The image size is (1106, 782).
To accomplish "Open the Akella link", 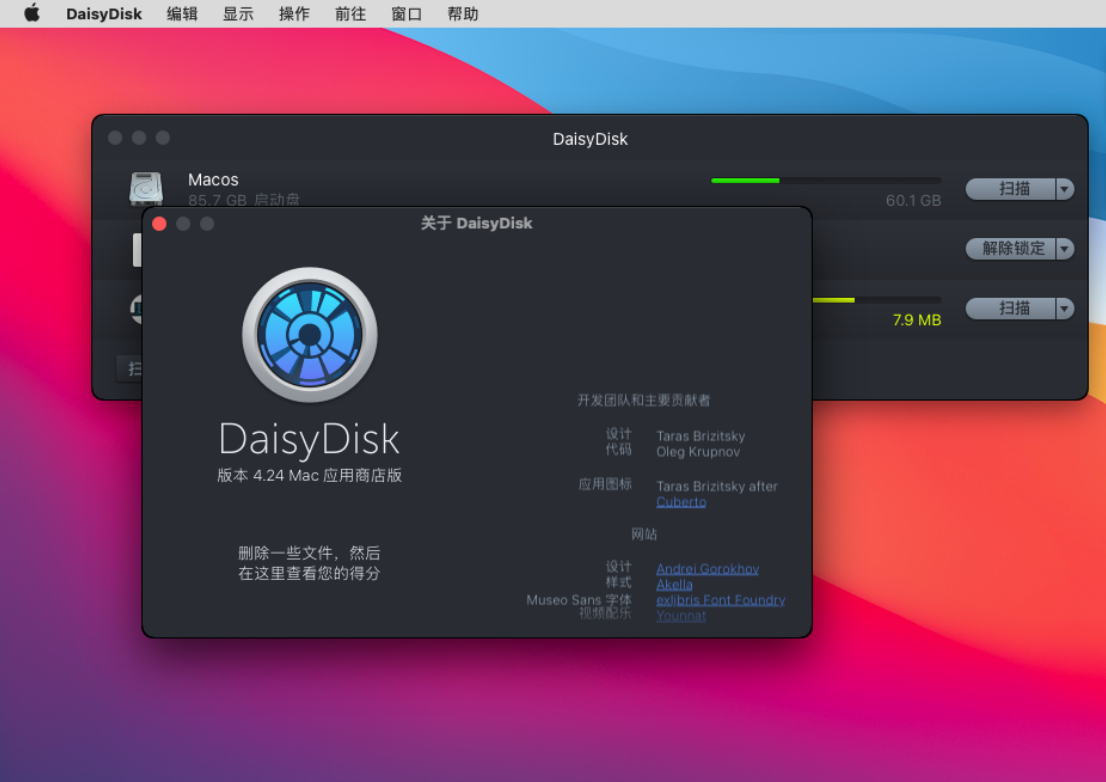I will pyautogui.click(x=674, y=585).
